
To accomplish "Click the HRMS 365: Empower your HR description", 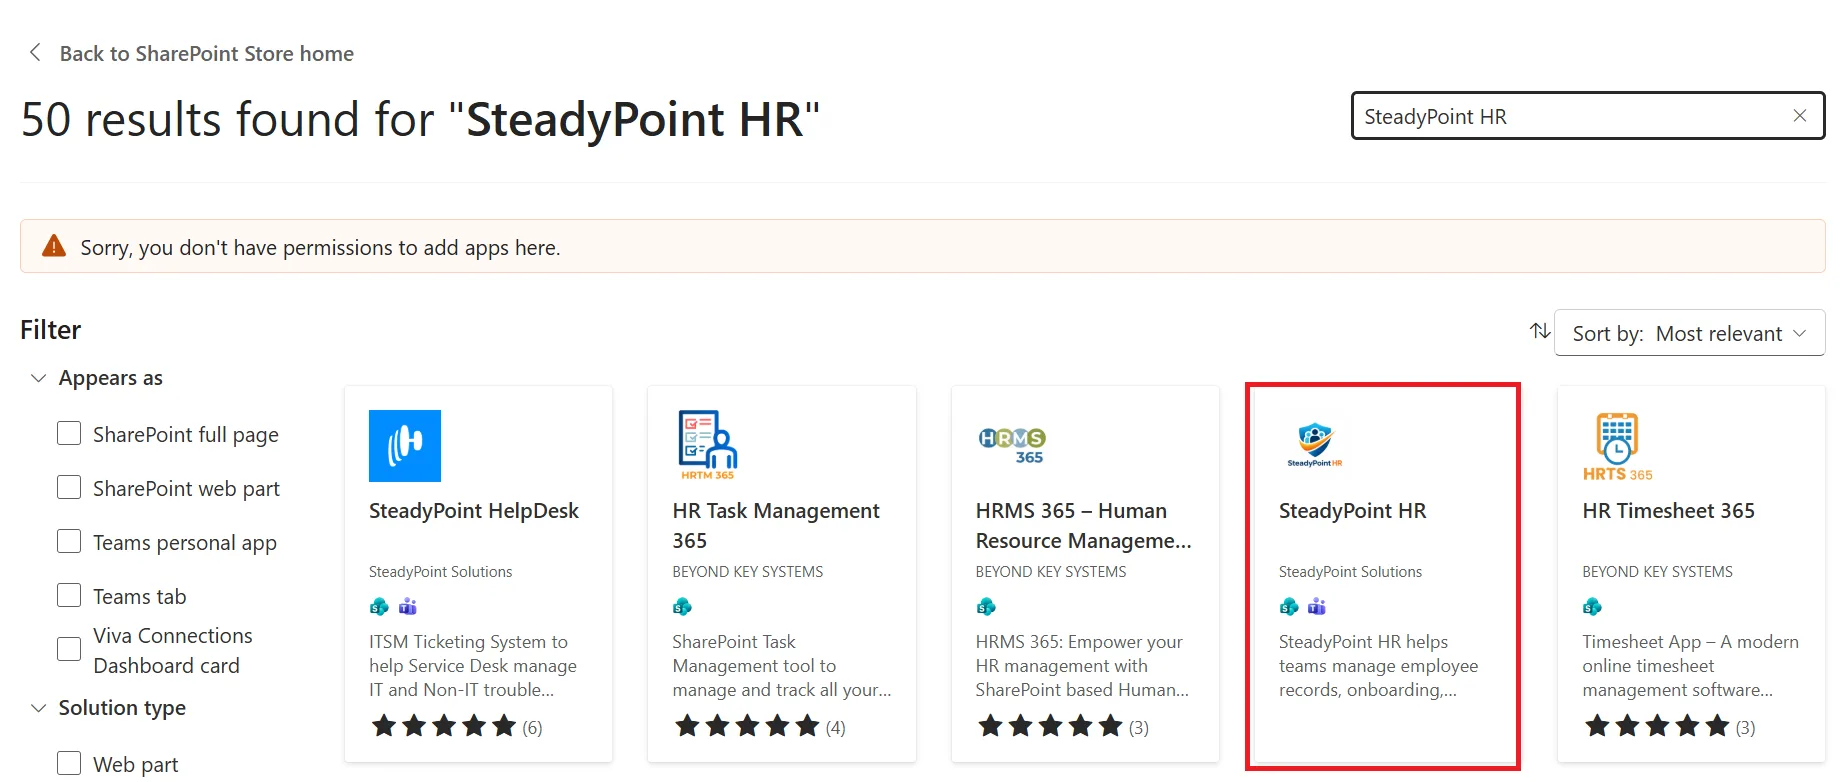I will (1083, 666).
